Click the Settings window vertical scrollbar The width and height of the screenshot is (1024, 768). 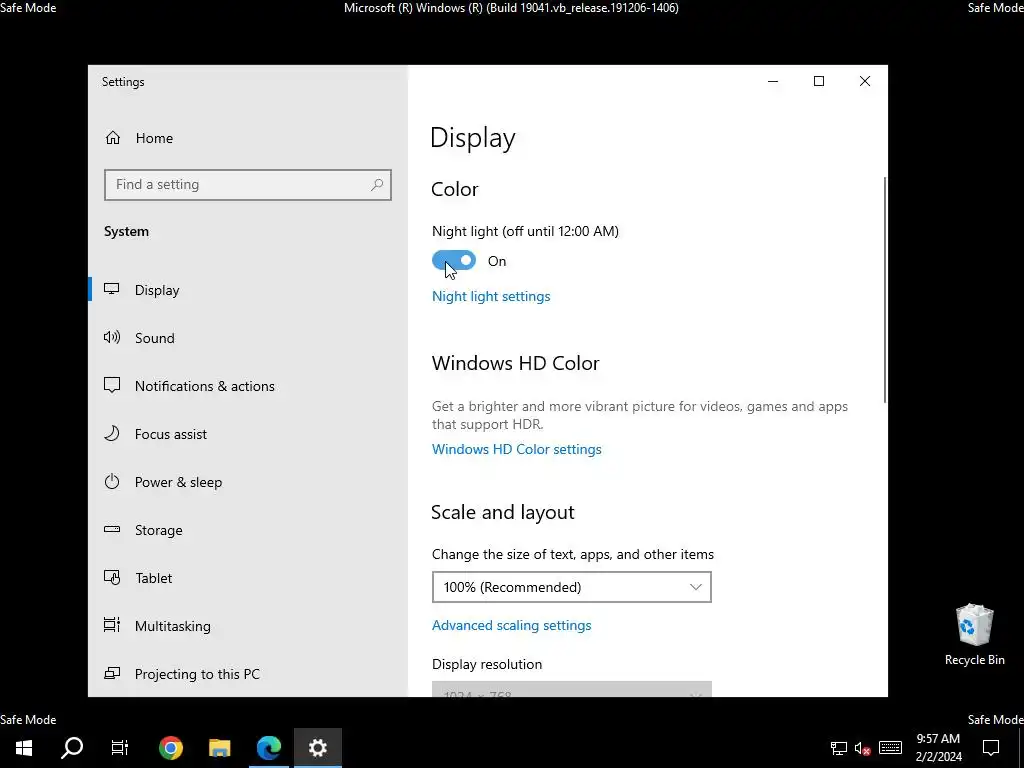click(x=885, y=290)
